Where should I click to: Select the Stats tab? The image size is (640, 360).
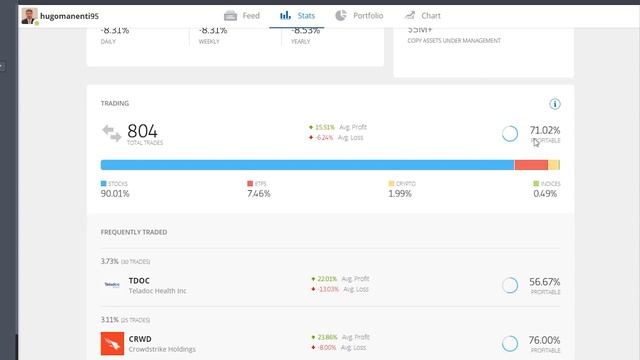pyautogui.click(x=297, y=16)
